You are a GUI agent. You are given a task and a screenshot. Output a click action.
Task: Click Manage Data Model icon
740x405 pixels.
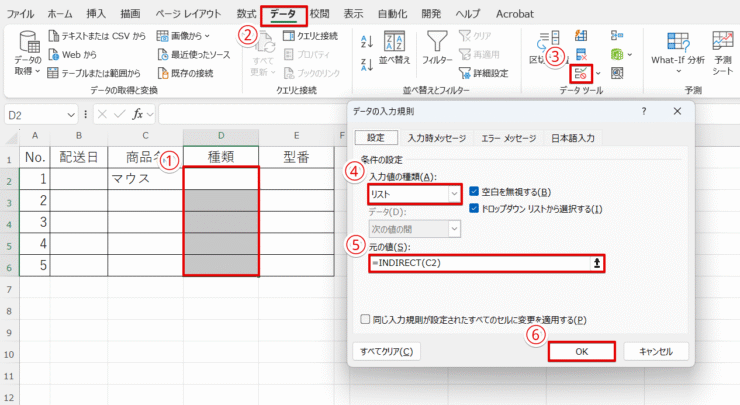(x=616, y=73)
